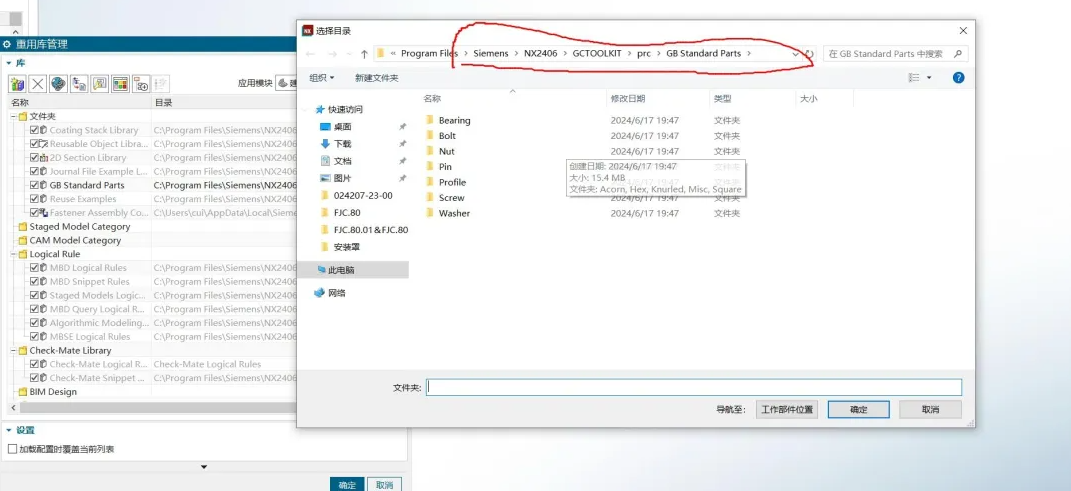Click the 此电脑 item in navigation pane
The width and height of the screenshot is (1071, 491).
click(x=341, y=270)
